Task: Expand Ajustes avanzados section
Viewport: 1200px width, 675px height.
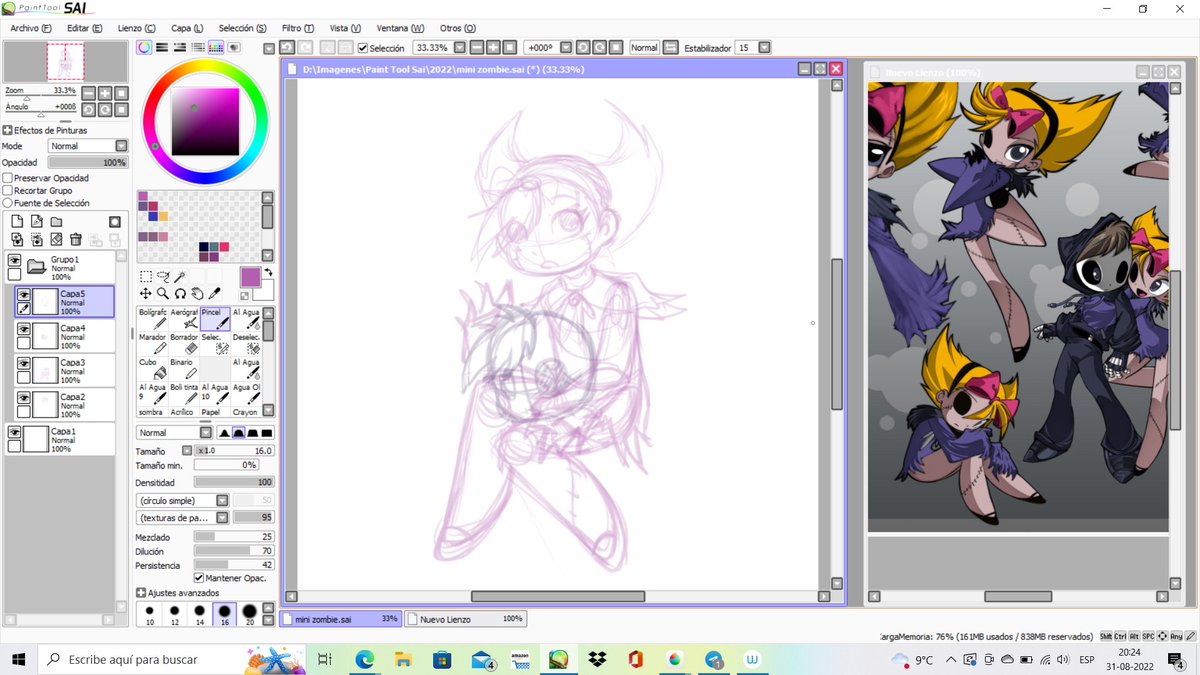Action: click(141, 593)
